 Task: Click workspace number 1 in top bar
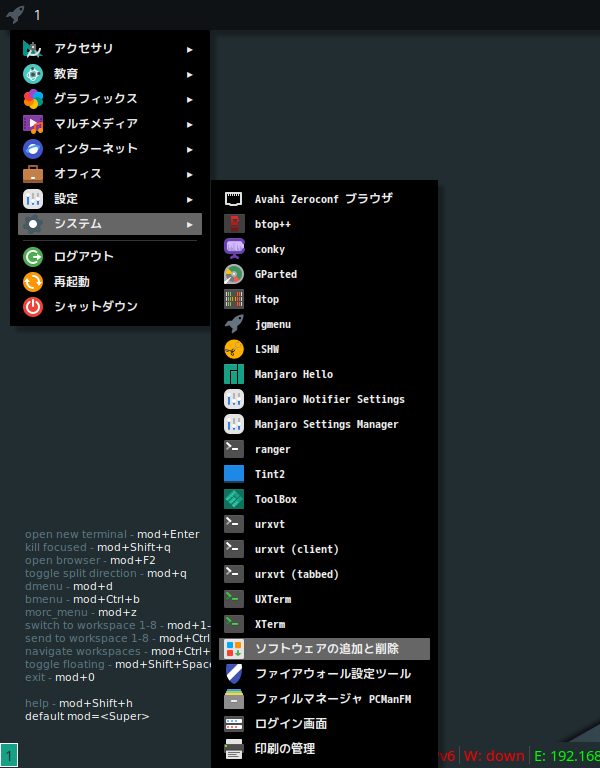37,15
